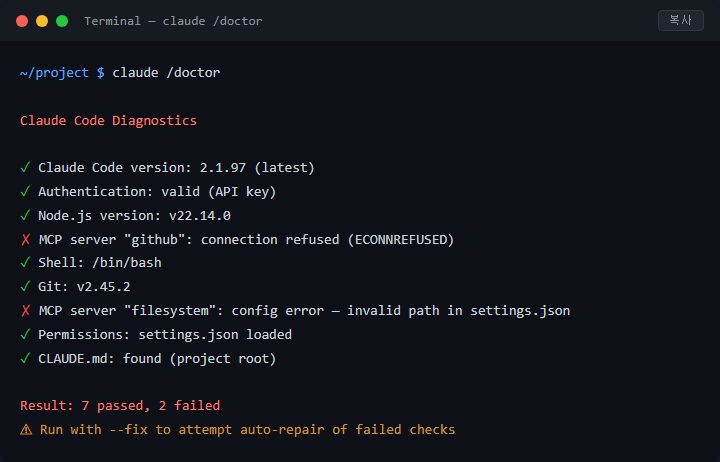The width and height of the screenshot is (720, 462).
Task: Click the github "connection refused (ECONNREFUSED)" line
Action: (x=246, y=239)
